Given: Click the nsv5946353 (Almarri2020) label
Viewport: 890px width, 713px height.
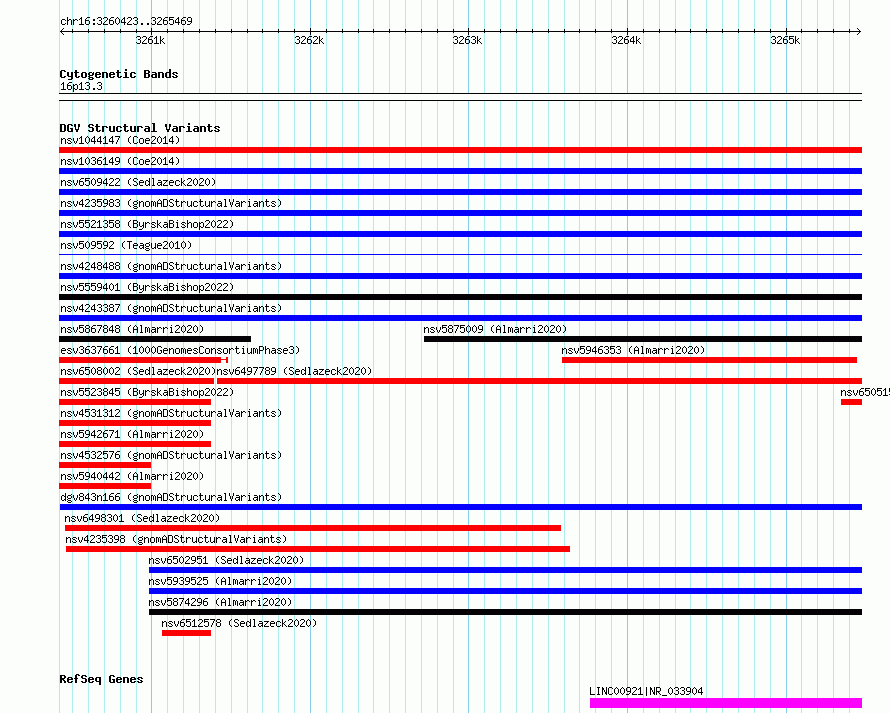Looking at the screenshot, I should (633, 350).
